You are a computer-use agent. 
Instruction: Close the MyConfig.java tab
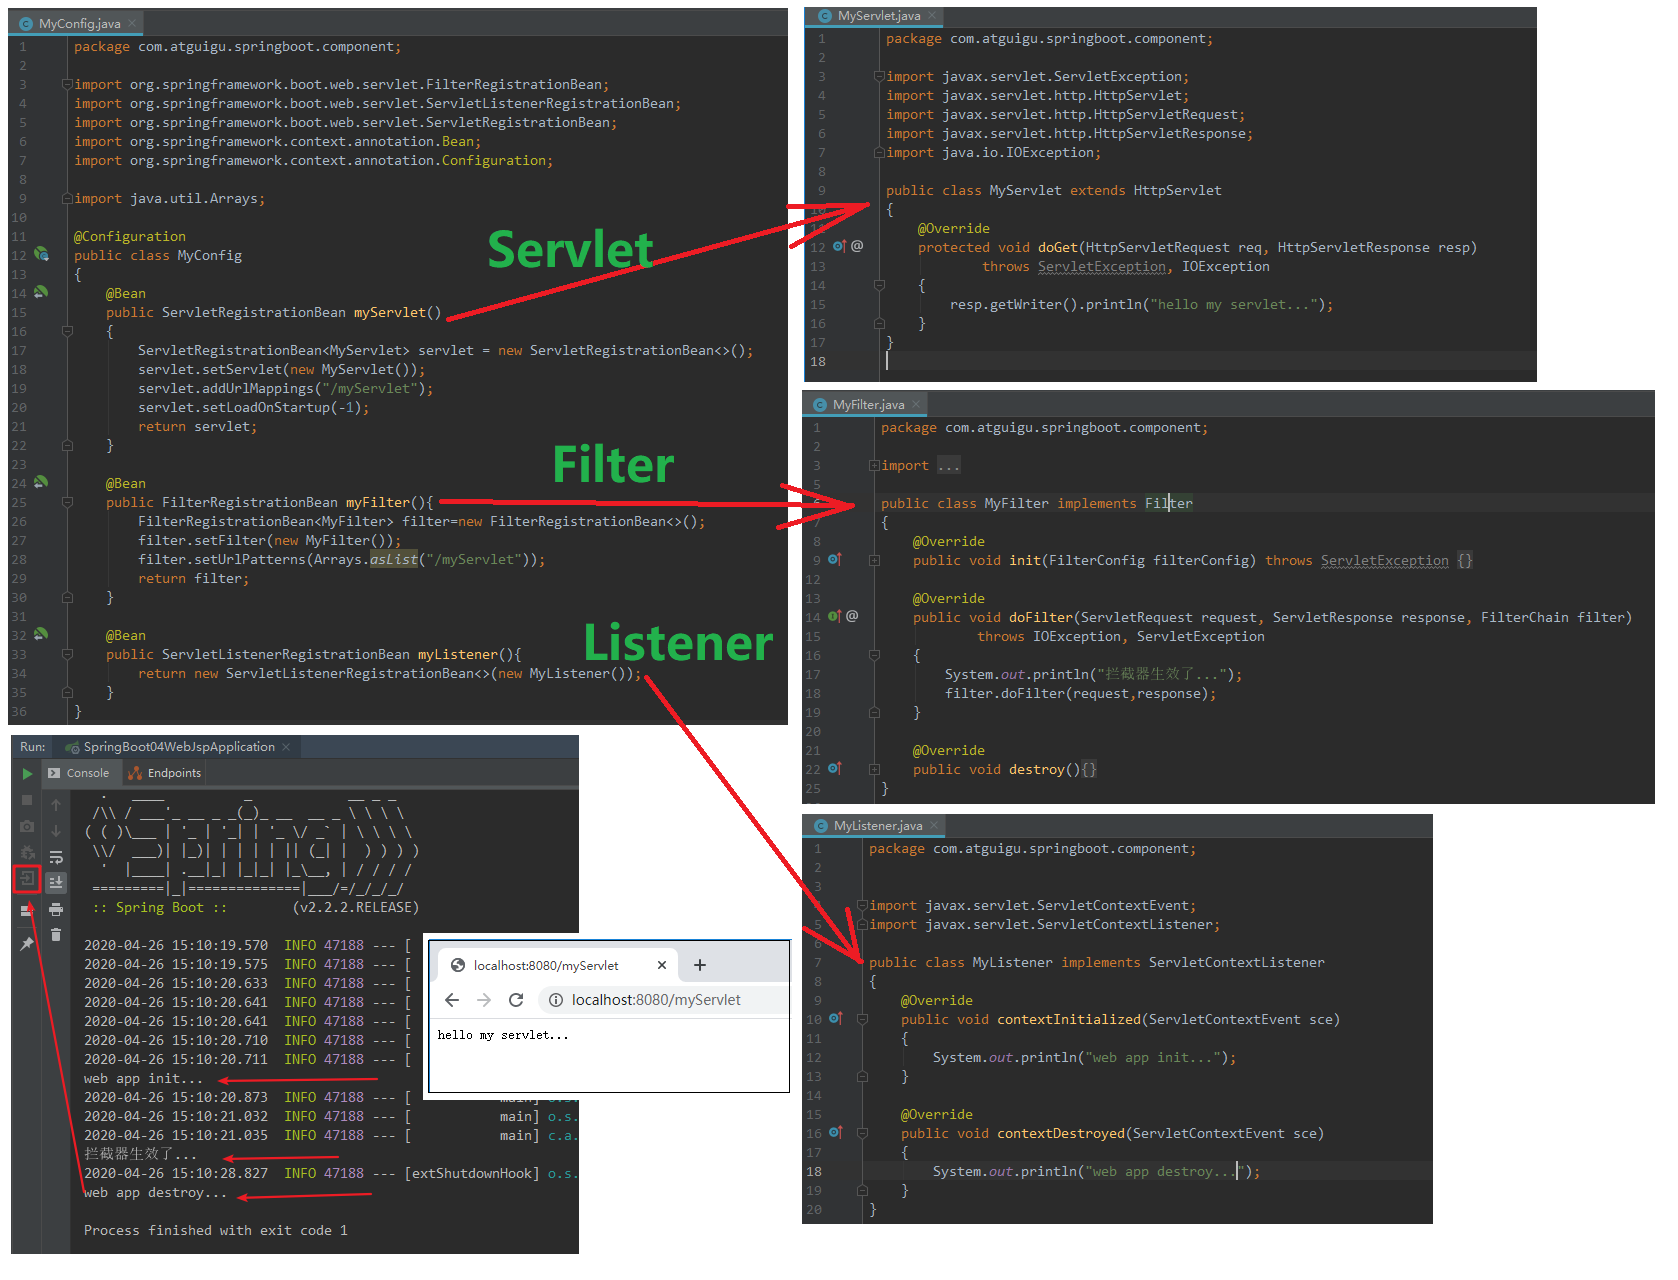tap(131, 23)
